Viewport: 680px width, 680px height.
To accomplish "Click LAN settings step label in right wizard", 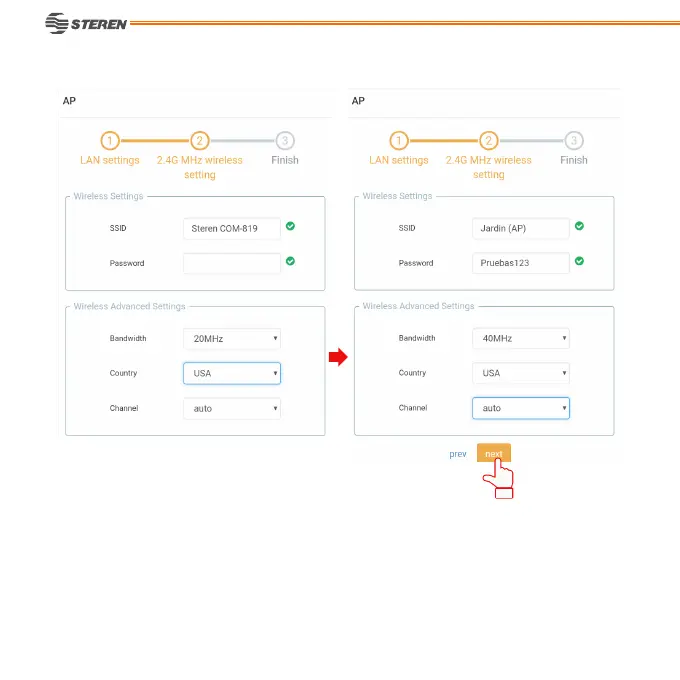I will click(399, 160).
